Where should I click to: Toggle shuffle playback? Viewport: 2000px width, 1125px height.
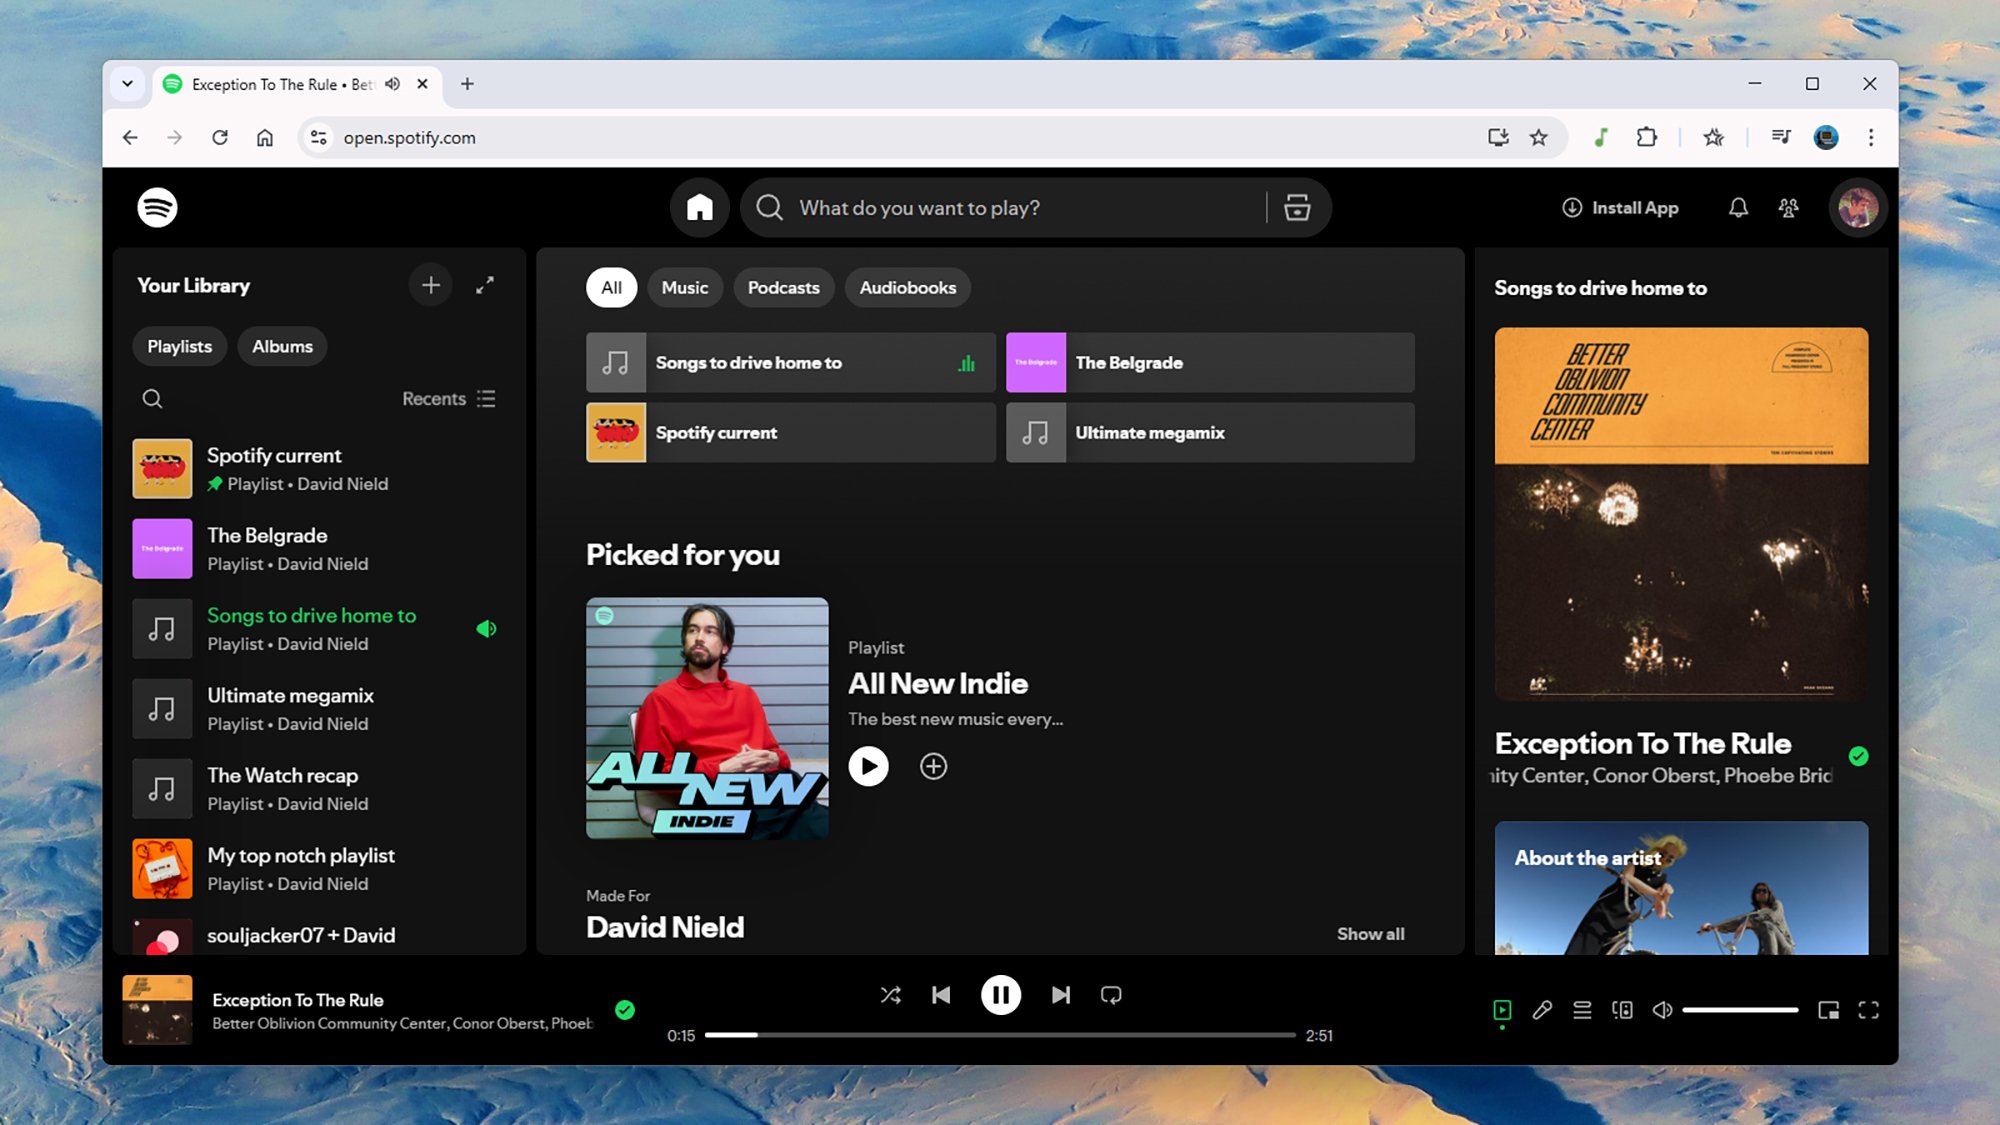coord(890,995)
